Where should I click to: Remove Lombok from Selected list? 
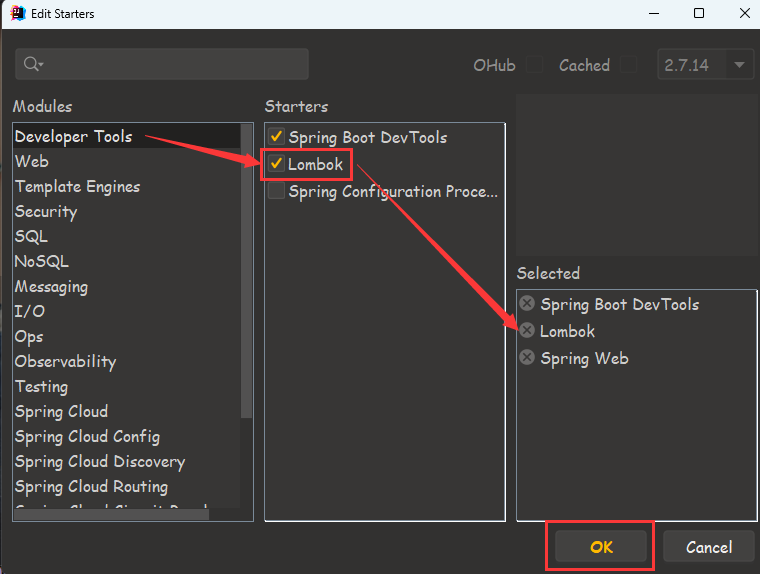coord(527,331)
